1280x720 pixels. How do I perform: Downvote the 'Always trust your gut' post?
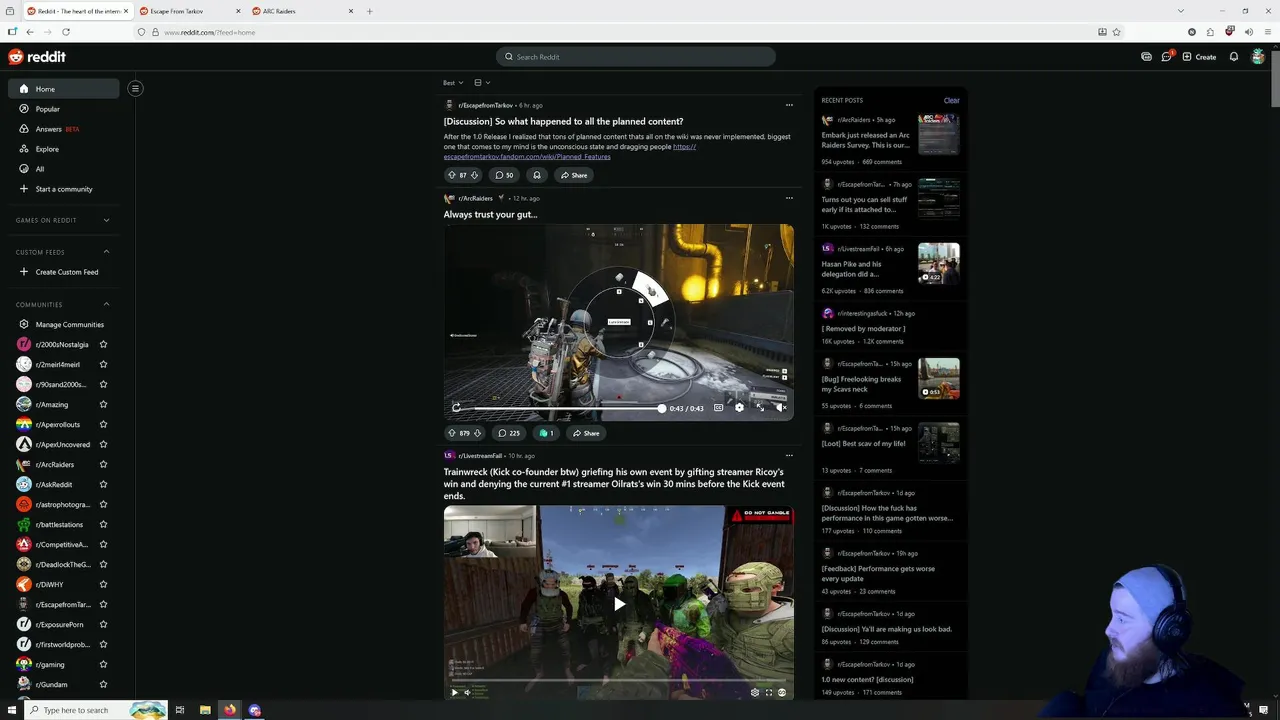pos(477,433)
